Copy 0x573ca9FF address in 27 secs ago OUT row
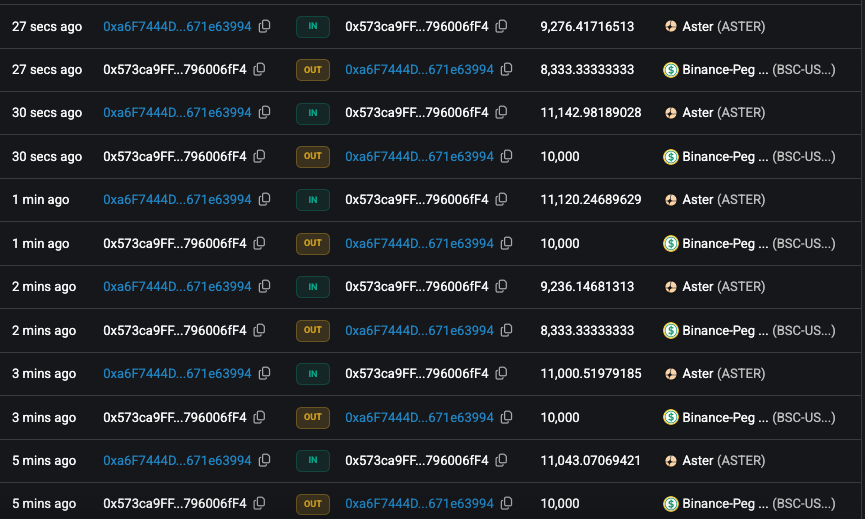 click(259, 69)
